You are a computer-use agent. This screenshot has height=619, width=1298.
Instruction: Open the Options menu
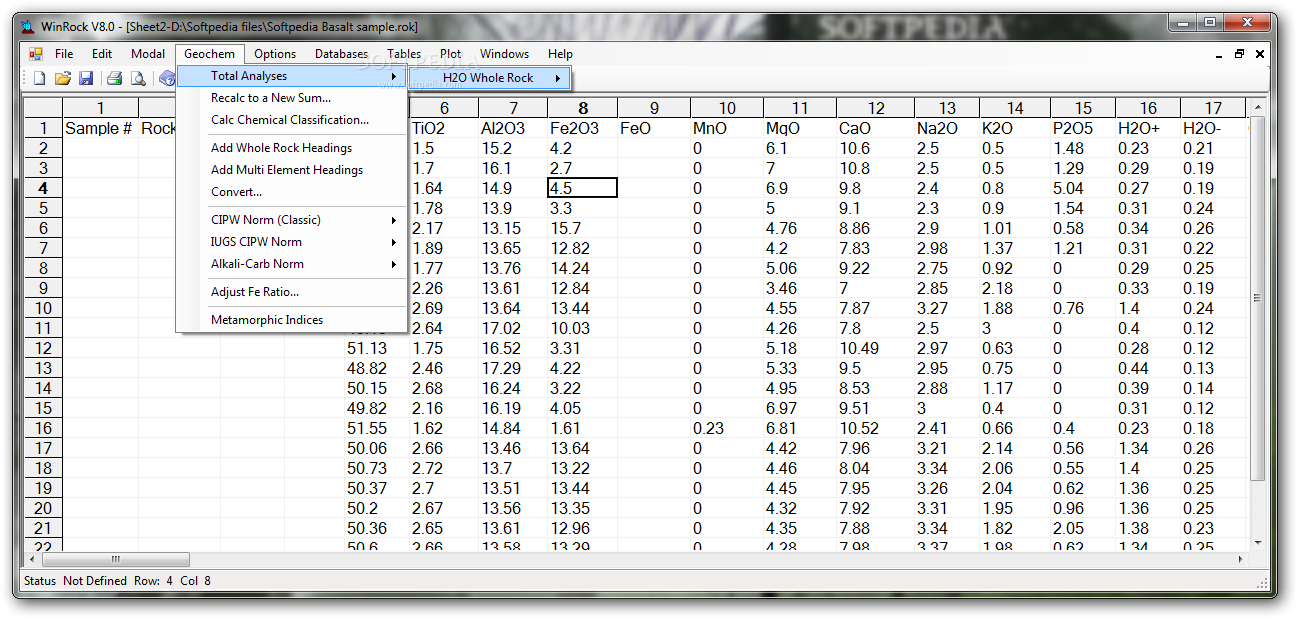(275, 54)
